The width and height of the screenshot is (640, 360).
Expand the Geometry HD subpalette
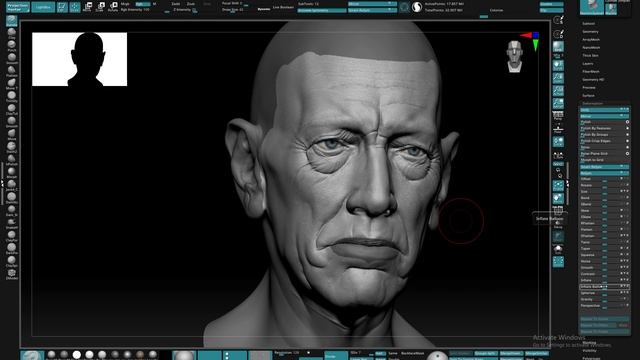pos(593,80)
